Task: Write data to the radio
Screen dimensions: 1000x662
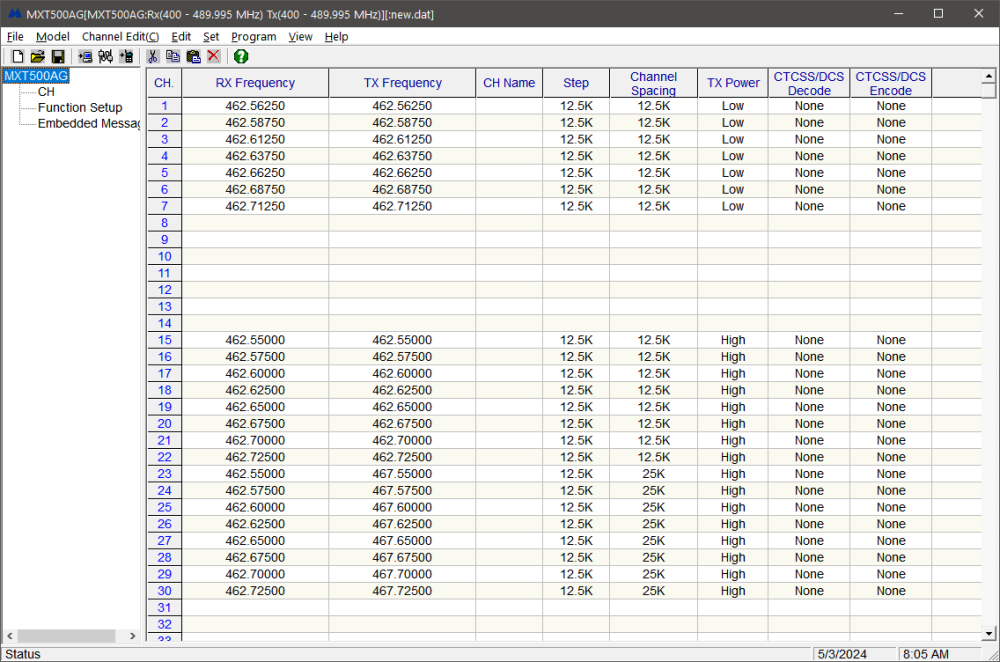Action: 127,56
